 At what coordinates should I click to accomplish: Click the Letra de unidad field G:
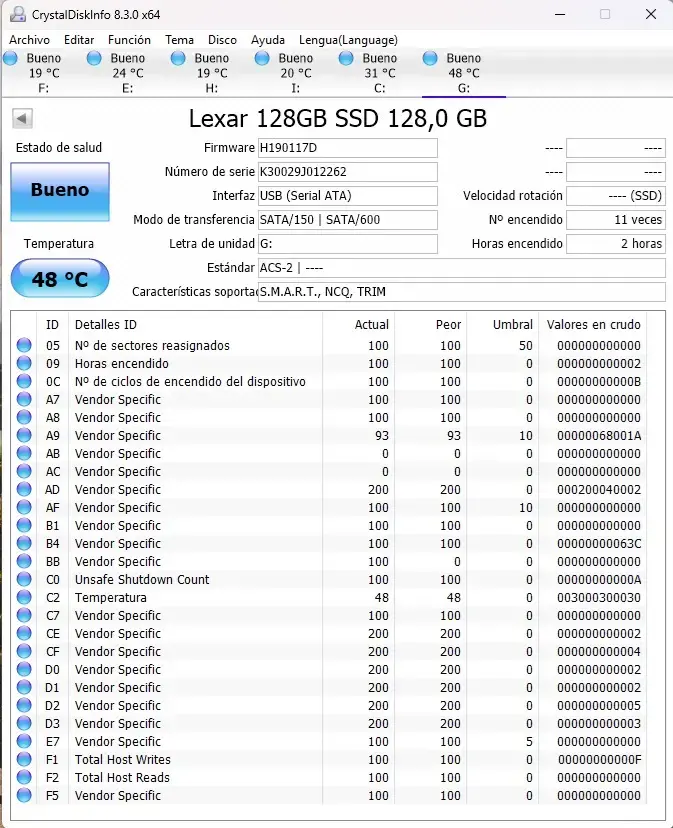348,243
